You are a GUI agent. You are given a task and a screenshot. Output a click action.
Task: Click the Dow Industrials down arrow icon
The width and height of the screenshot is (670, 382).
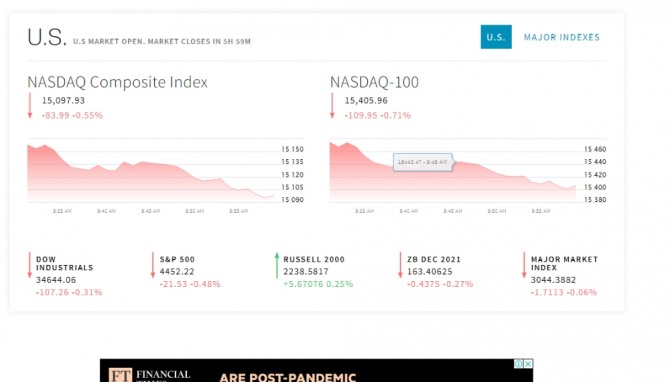coord(29,265)
